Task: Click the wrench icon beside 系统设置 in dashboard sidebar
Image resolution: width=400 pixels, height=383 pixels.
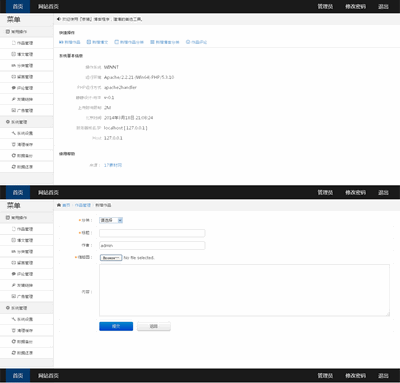Action: click(14, 133)
